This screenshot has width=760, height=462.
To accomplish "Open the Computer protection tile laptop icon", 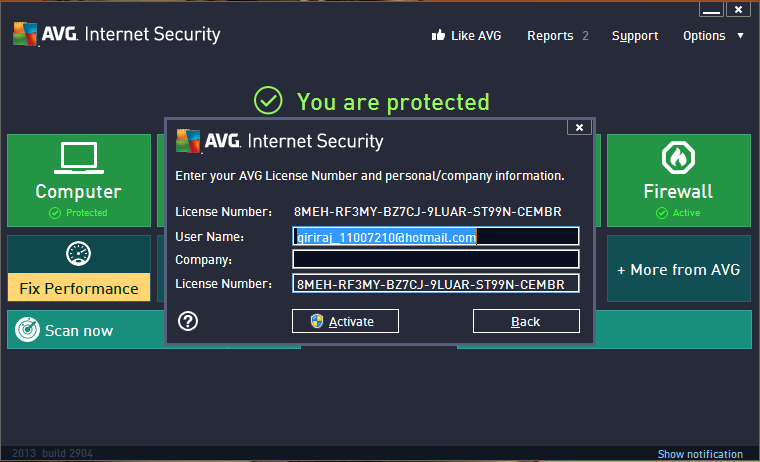I will (x=79, y=158).
